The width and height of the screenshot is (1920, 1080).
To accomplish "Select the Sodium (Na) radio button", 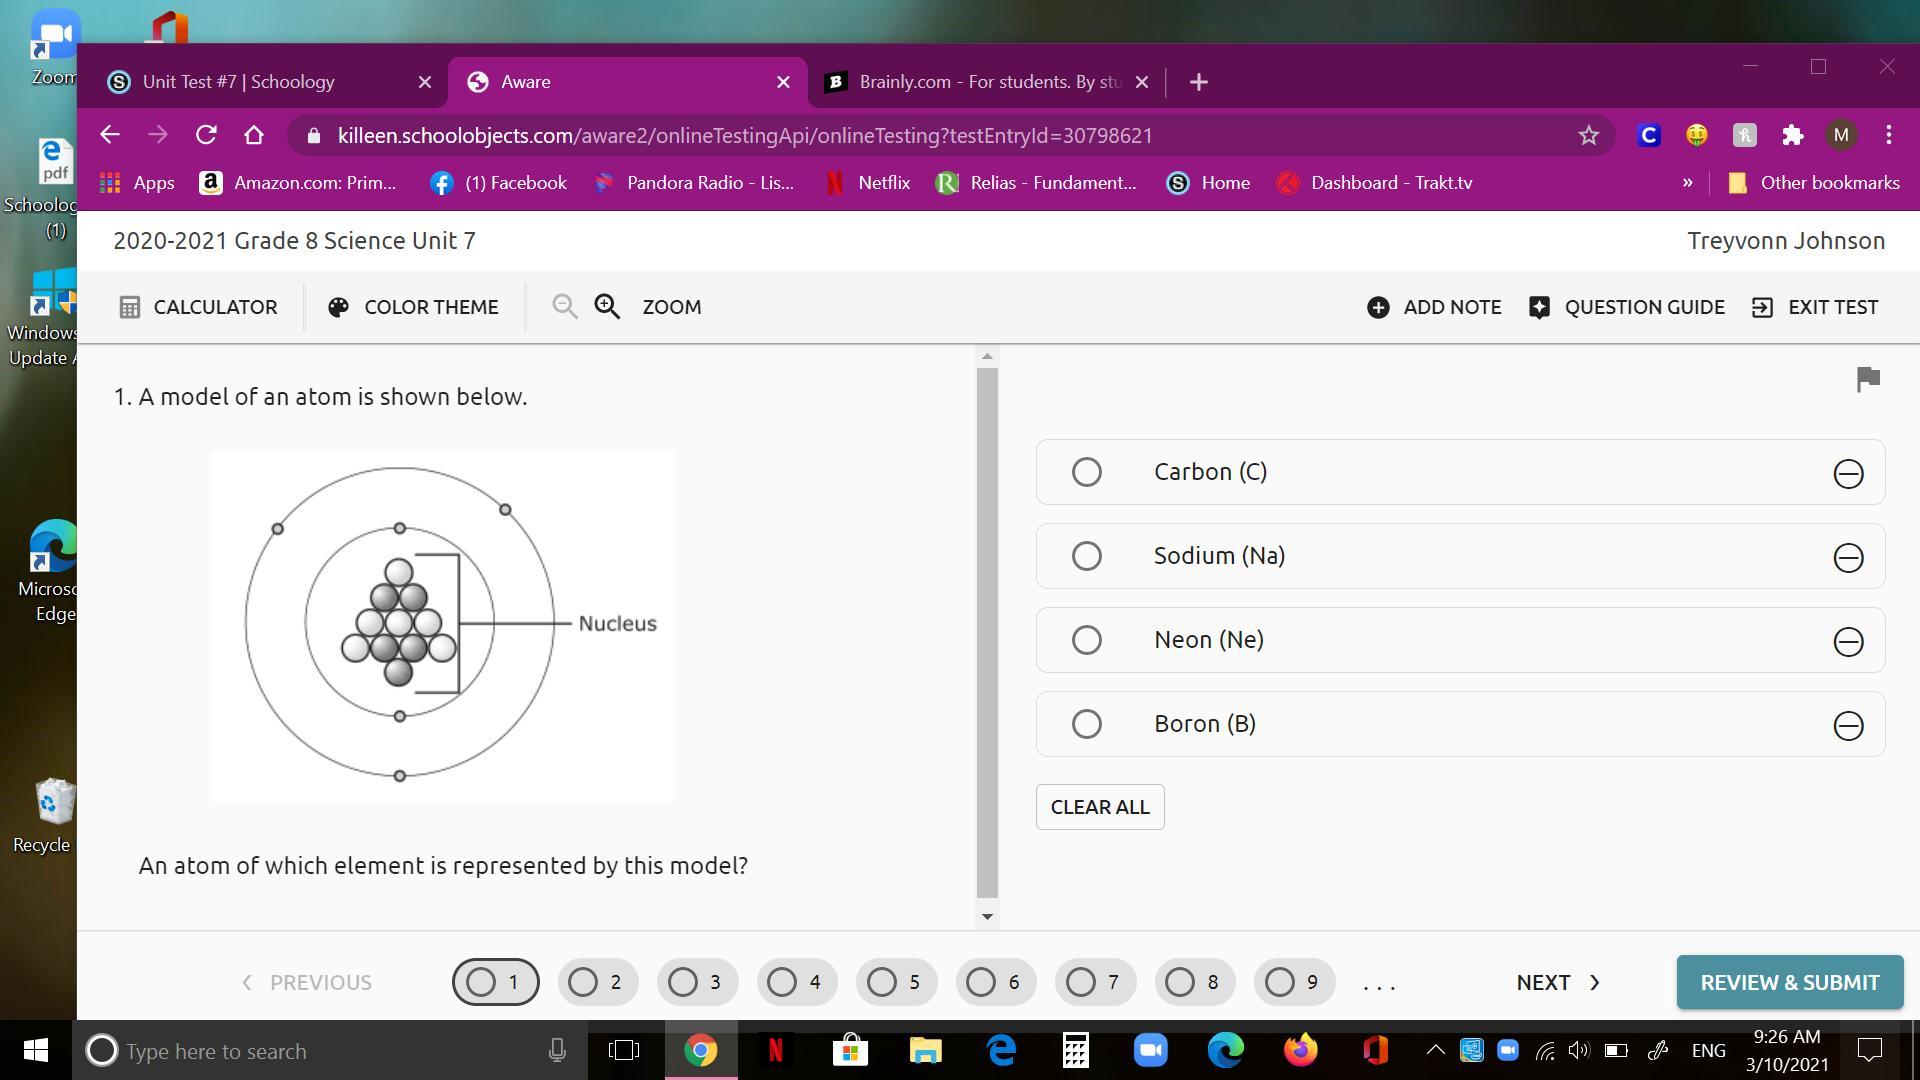I will [x=1086, y=556].
